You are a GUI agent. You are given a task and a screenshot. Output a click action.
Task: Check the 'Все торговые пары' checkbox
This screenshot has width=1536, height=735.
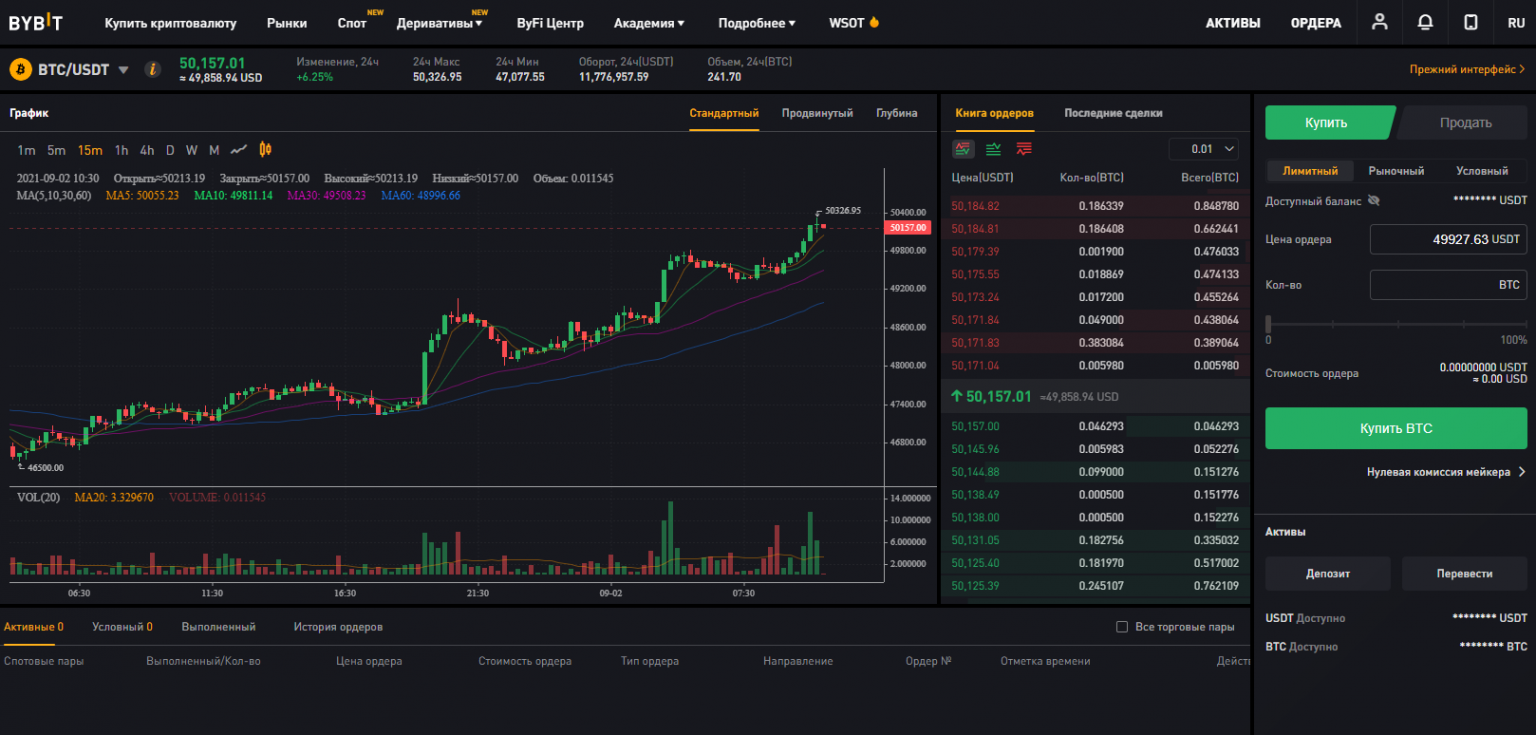click(x=1122, y=627)
